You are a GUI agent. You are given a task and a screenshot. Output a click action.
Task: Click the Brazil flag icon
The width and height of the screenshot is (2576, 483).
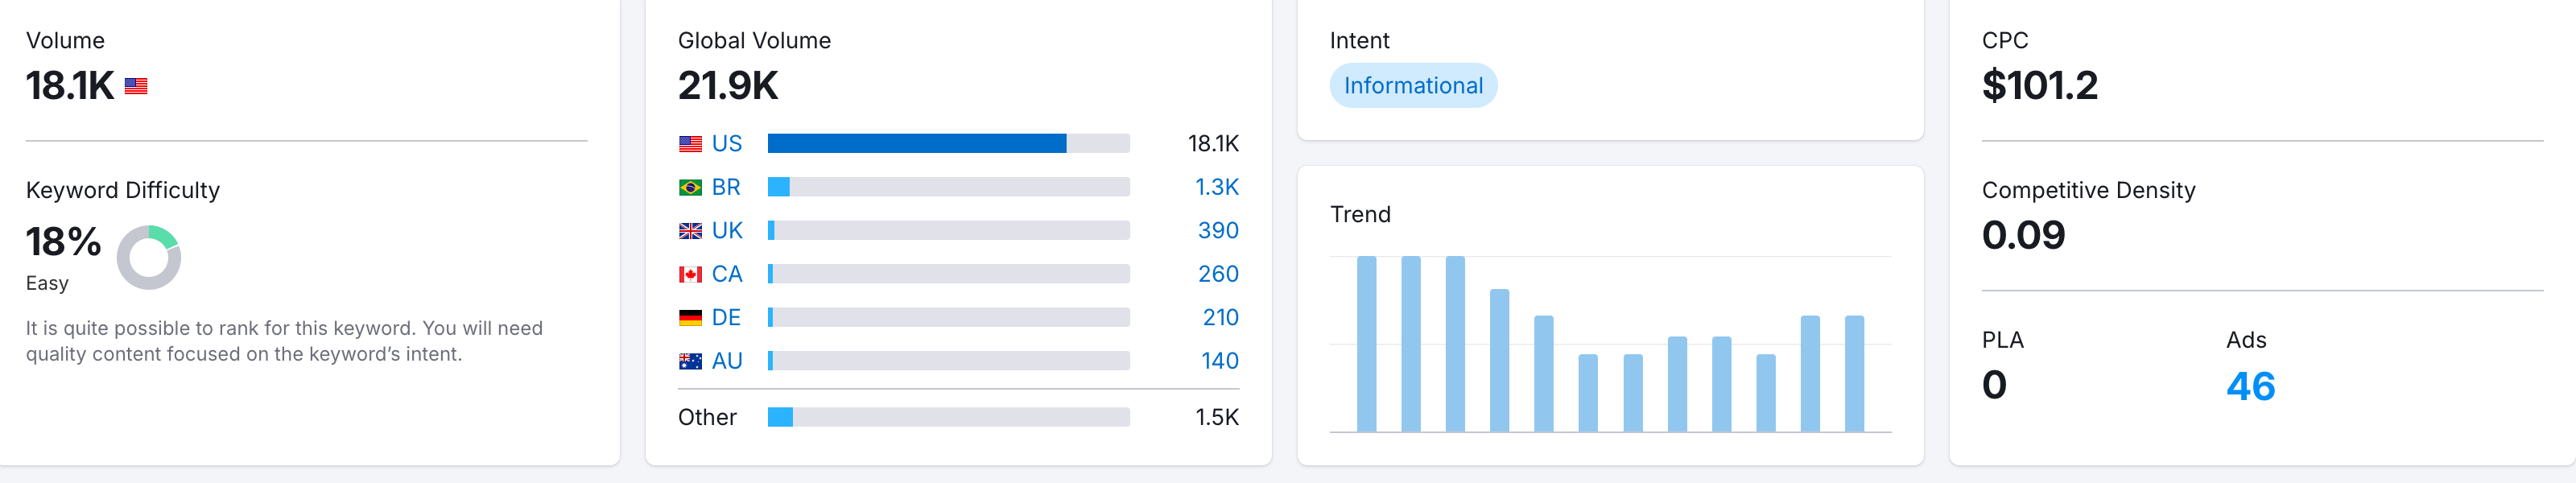pyautogui.click(x=690, y=187)
